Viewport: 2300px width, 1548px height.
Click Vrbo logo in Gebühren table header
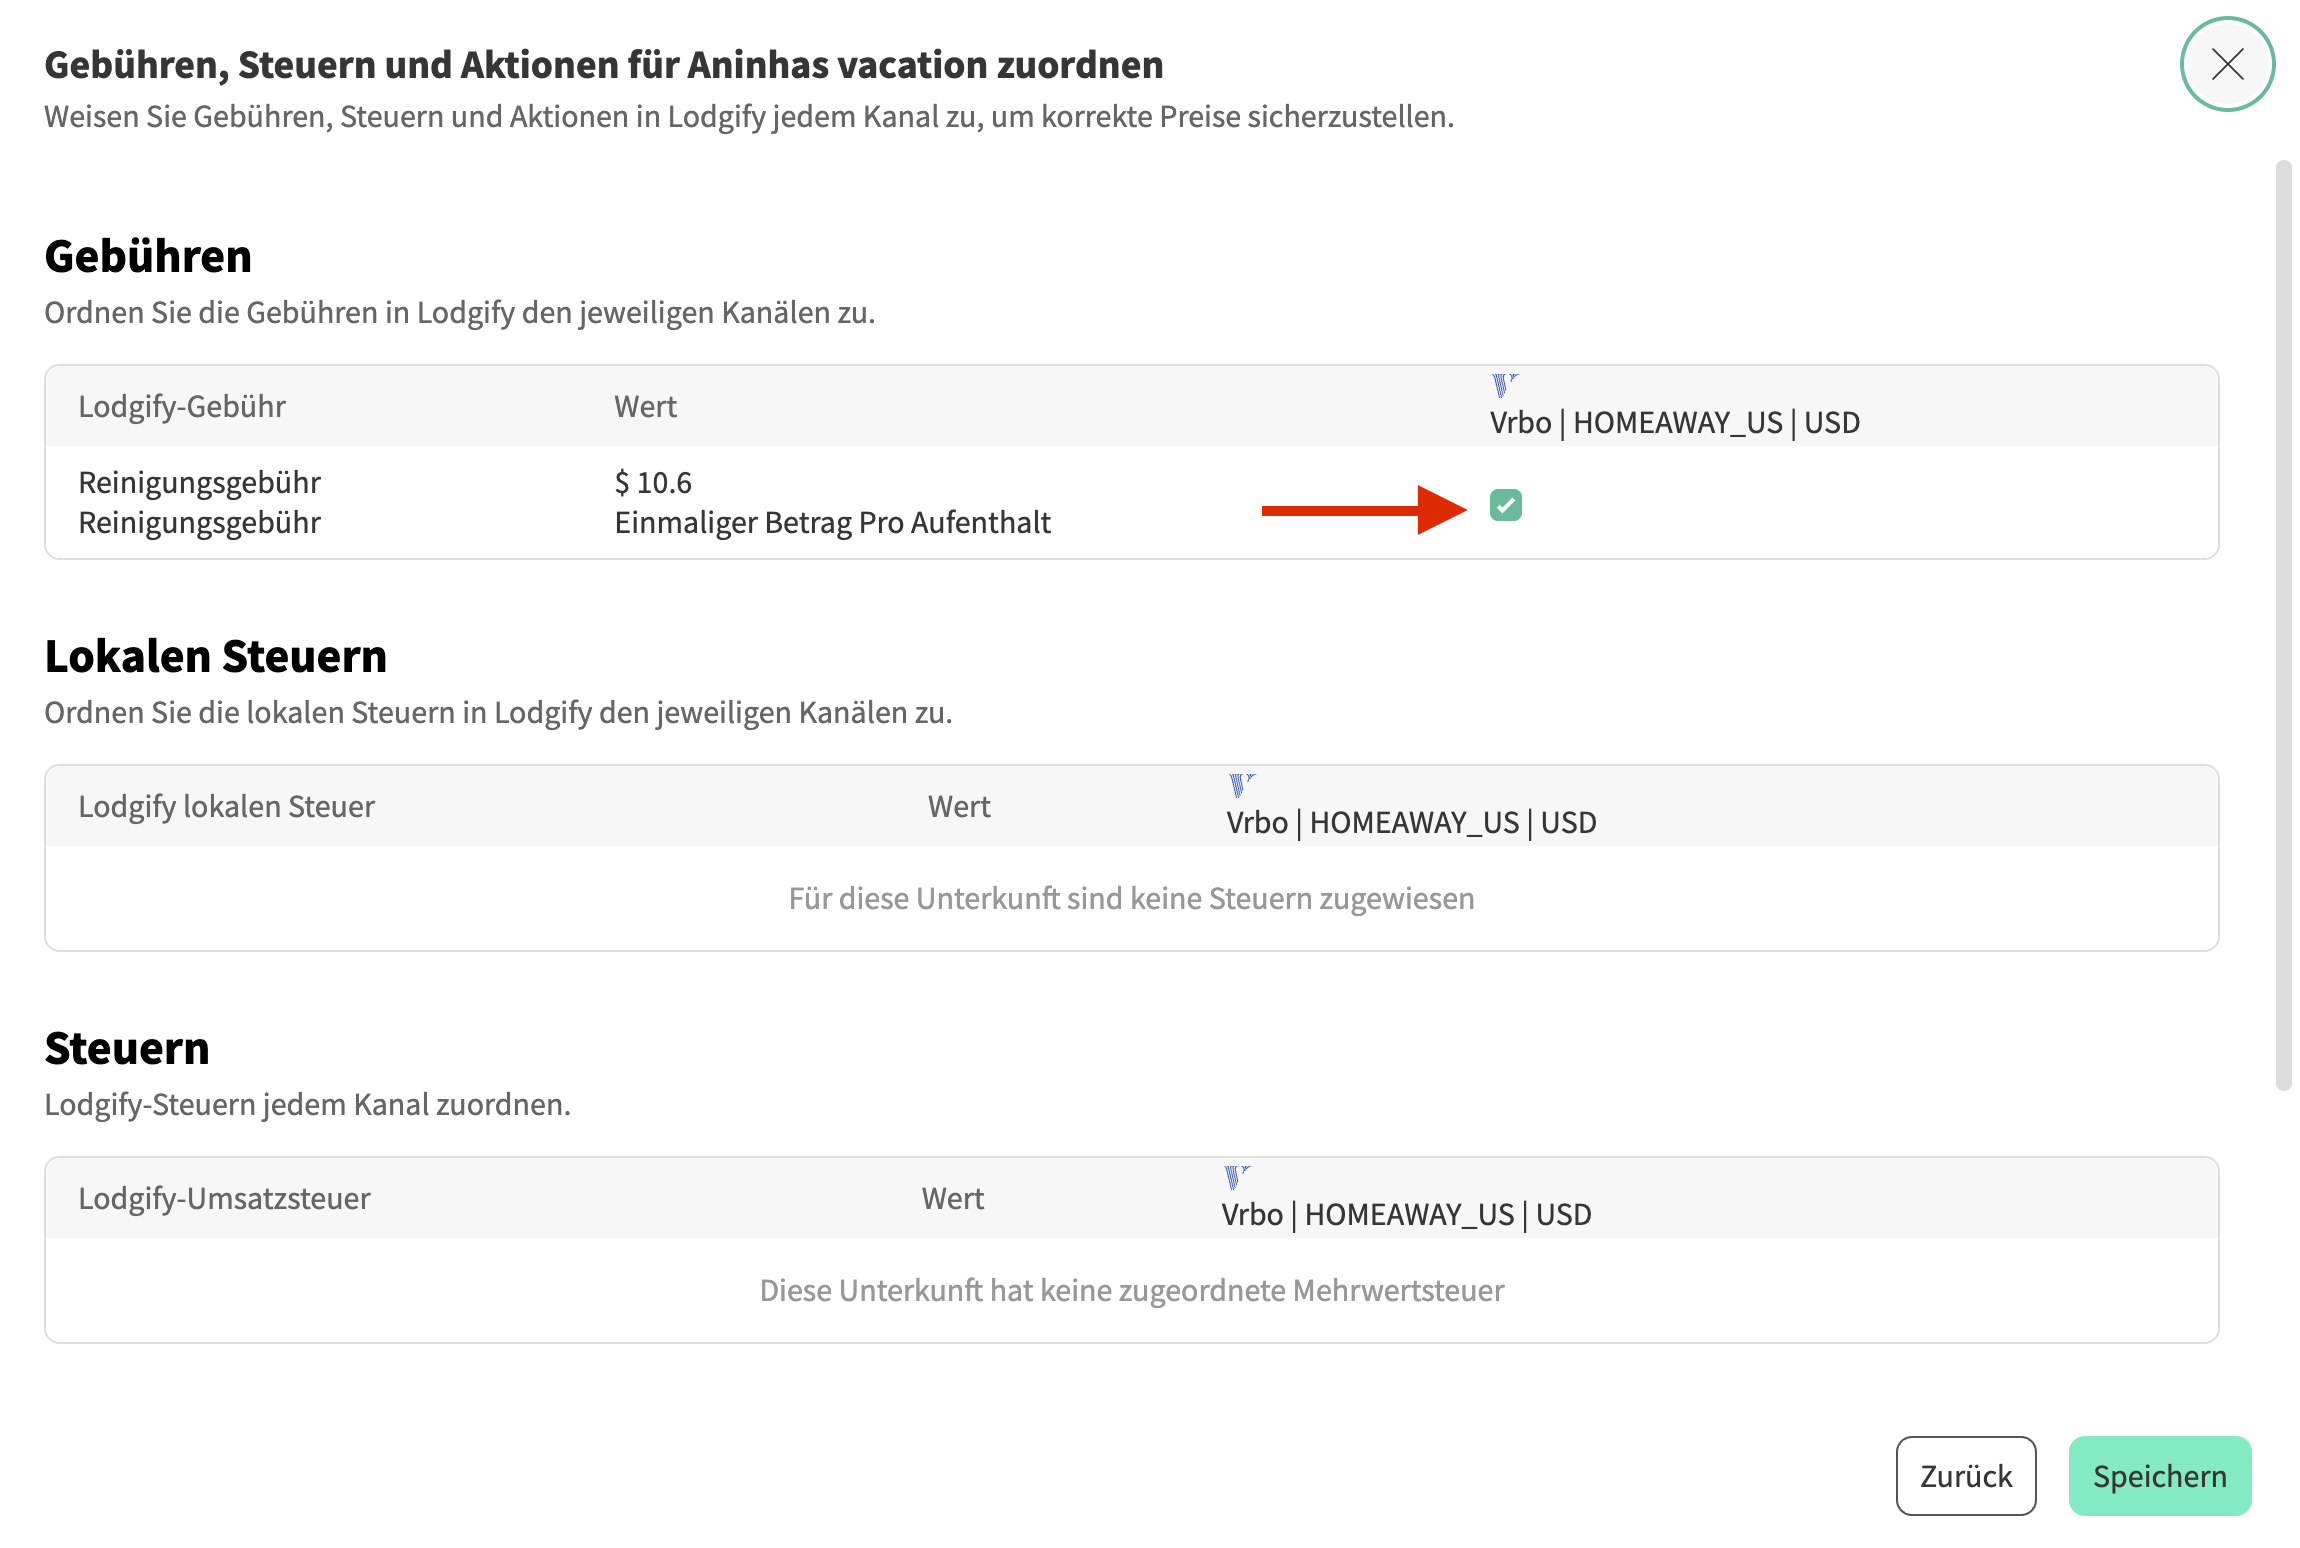point(1503,385)
